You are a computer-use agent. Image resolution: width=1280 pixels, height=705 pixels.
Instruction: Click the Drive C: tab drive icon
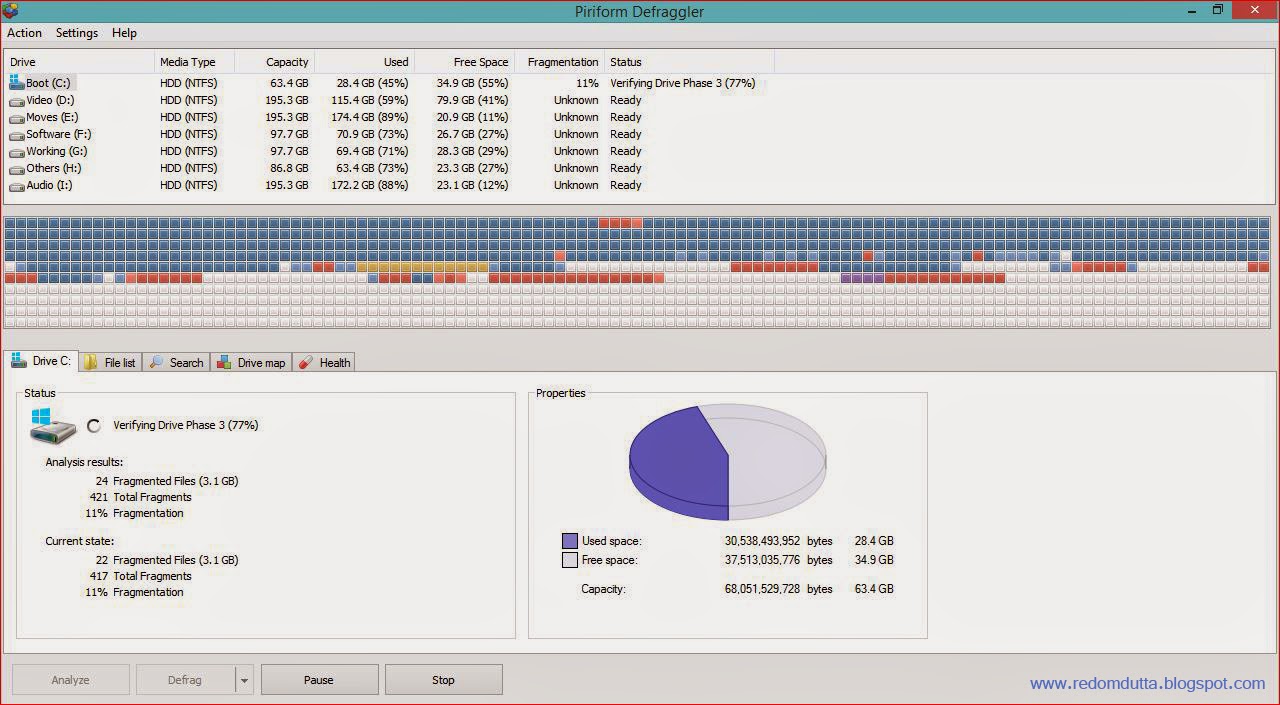click(x=18, y=361)
